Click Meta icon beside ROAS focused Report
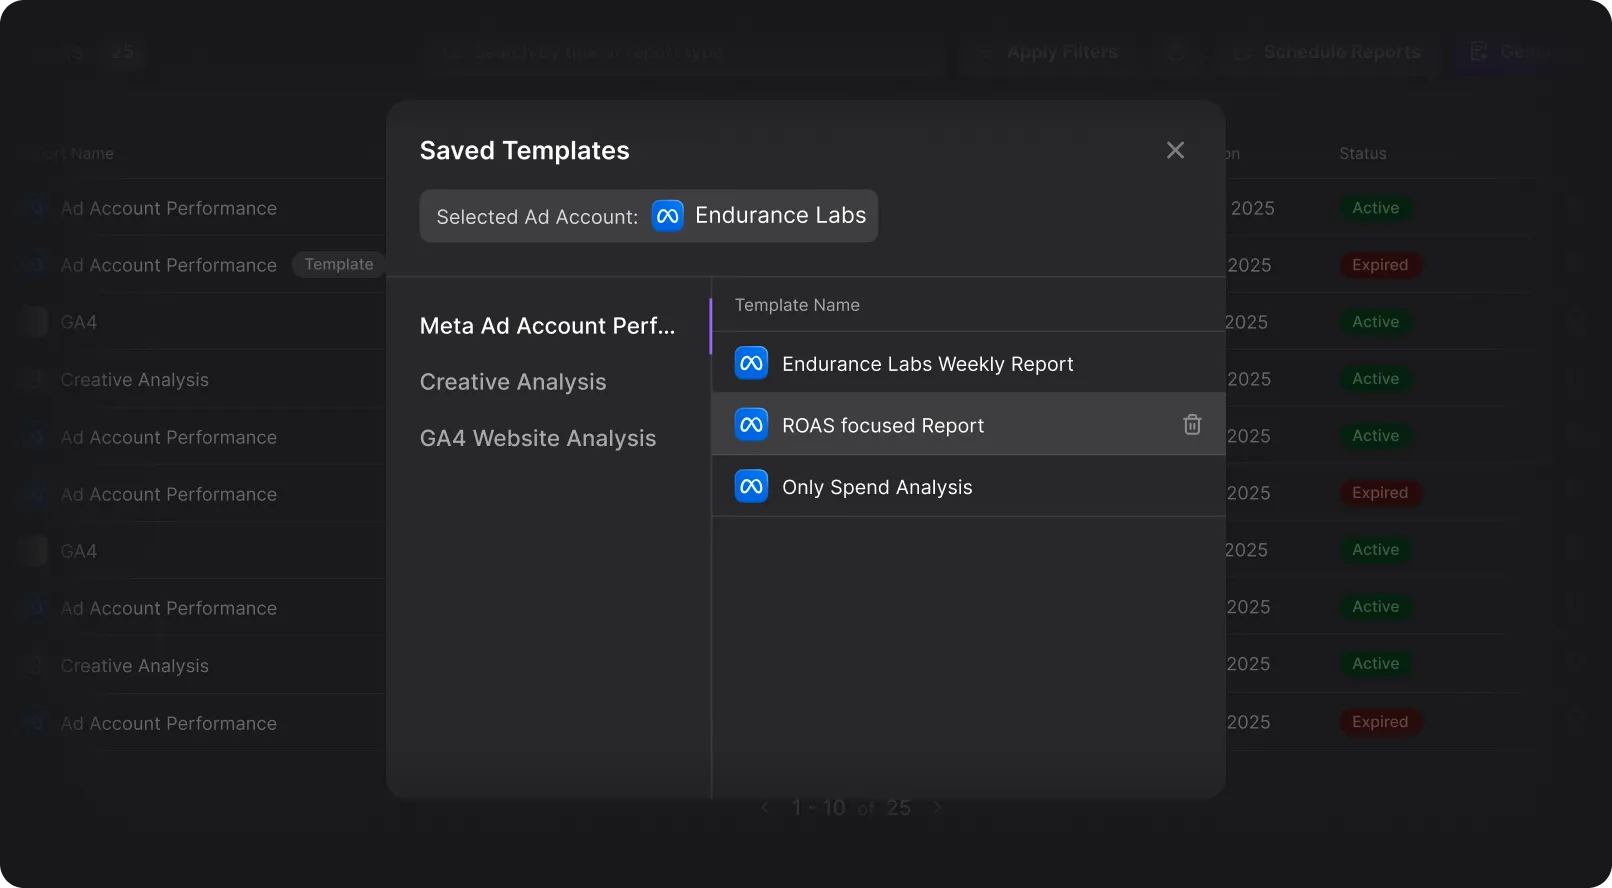This screenshot has height=888, width=1612. [x=751, y=425]
